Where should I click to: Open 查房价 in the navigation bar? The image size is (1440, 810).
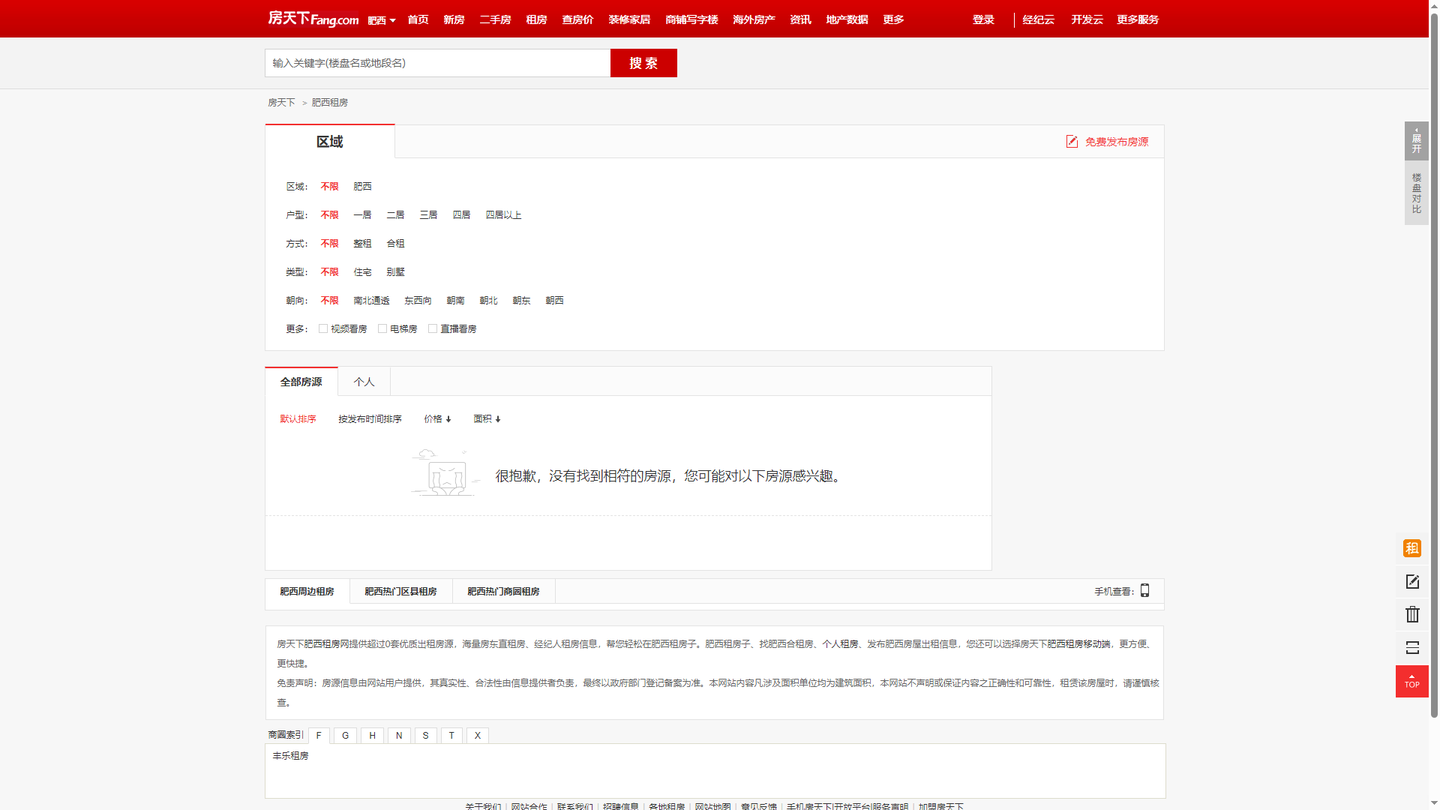tap(577, 20)
